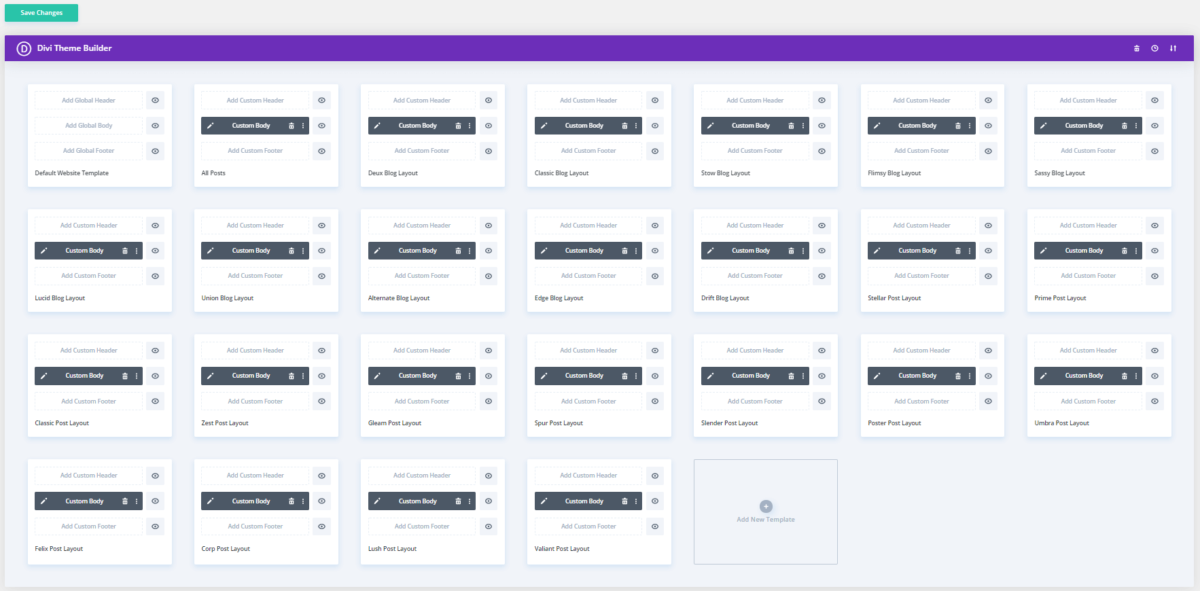Open Stellar Post Layout body options menu

coord(968,250)
